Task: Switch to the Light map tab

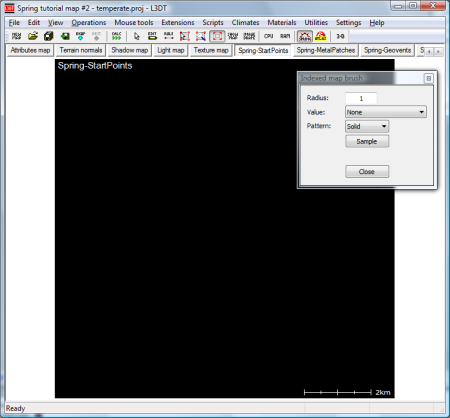Action: [x=170, y=50]
